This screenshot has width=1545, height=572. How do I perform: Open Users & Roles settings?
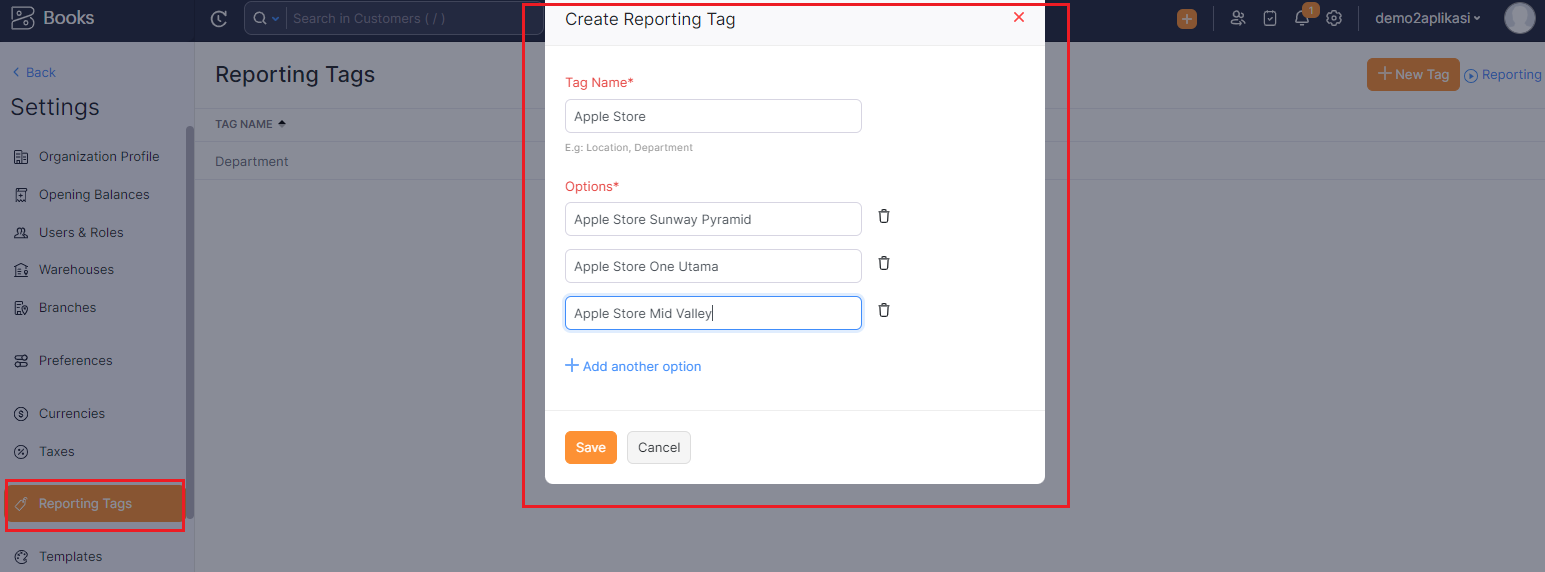point(81,232)
